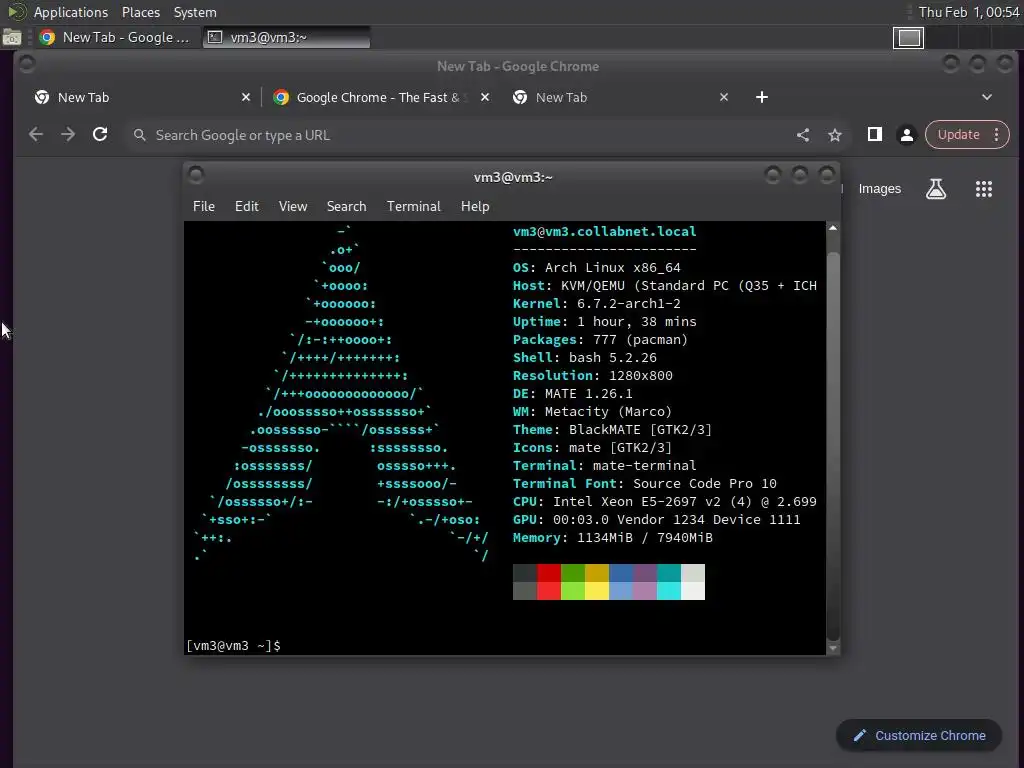Click the terminal vertical scrollbar thumb
The image size is (1024, 768).
[833, 445]
